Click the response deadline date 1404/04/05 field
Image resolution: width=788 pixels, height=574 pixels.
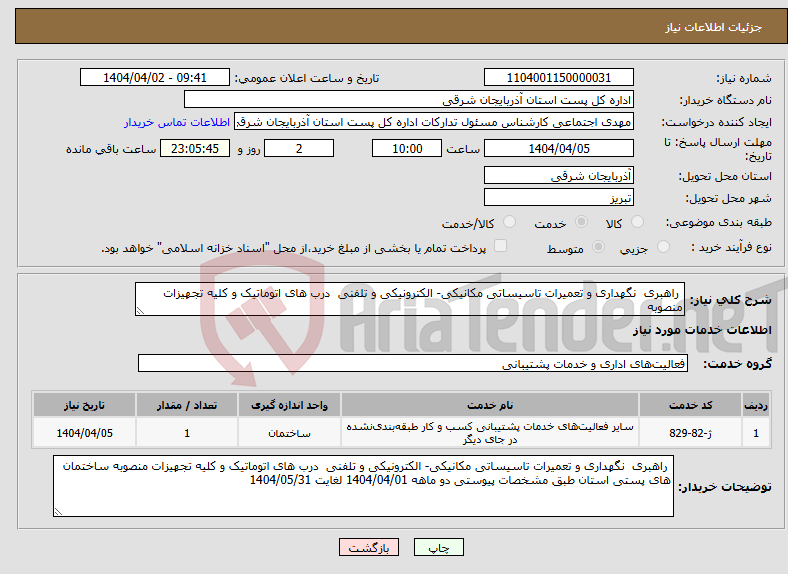[x=558, y=148]
